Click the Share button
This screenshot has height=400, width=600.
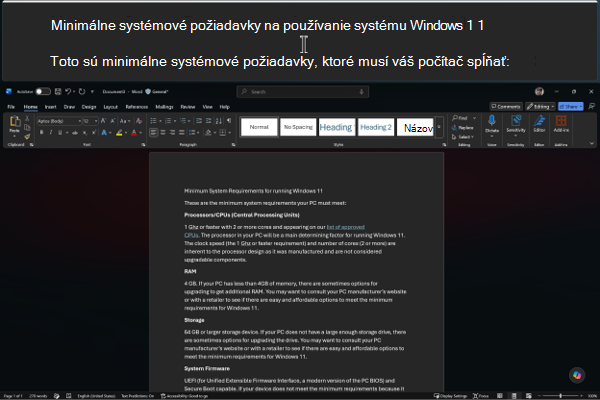pos(571,106)
